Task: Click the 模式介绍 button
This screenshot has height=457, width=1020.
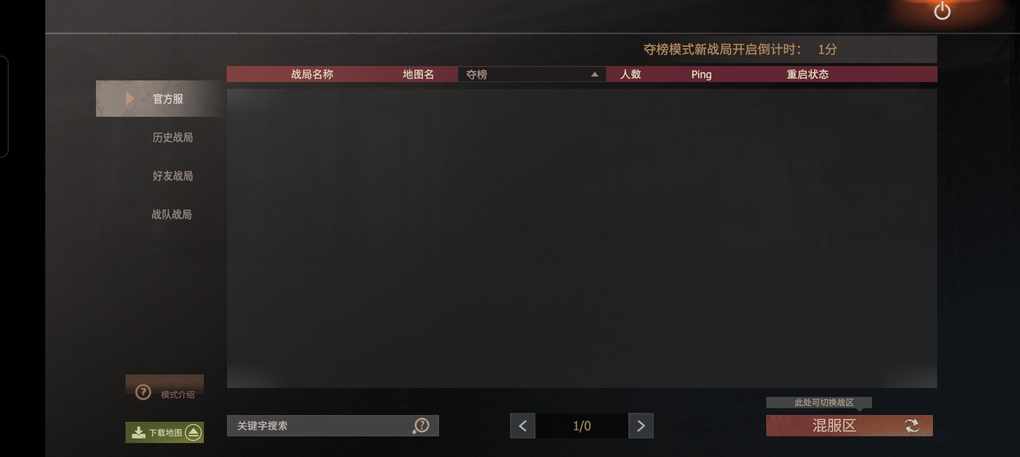Action: coord(165,390)
